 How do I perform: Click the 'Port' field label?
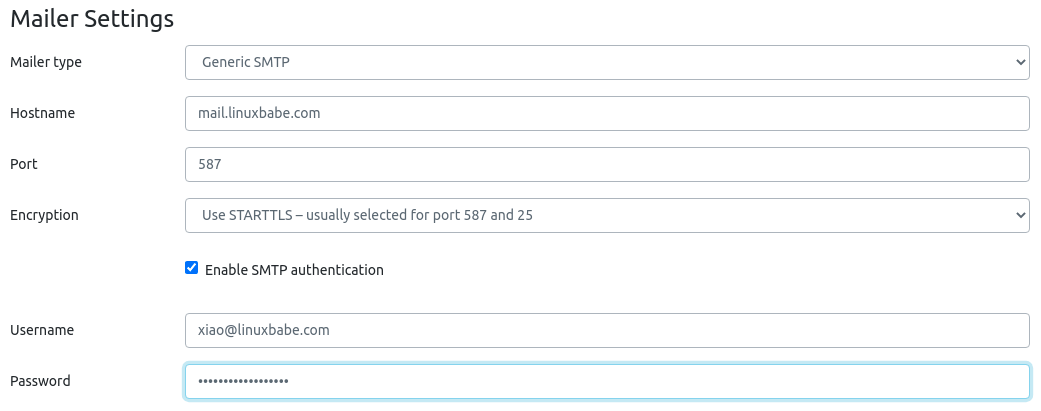click(x=24, y=164)
